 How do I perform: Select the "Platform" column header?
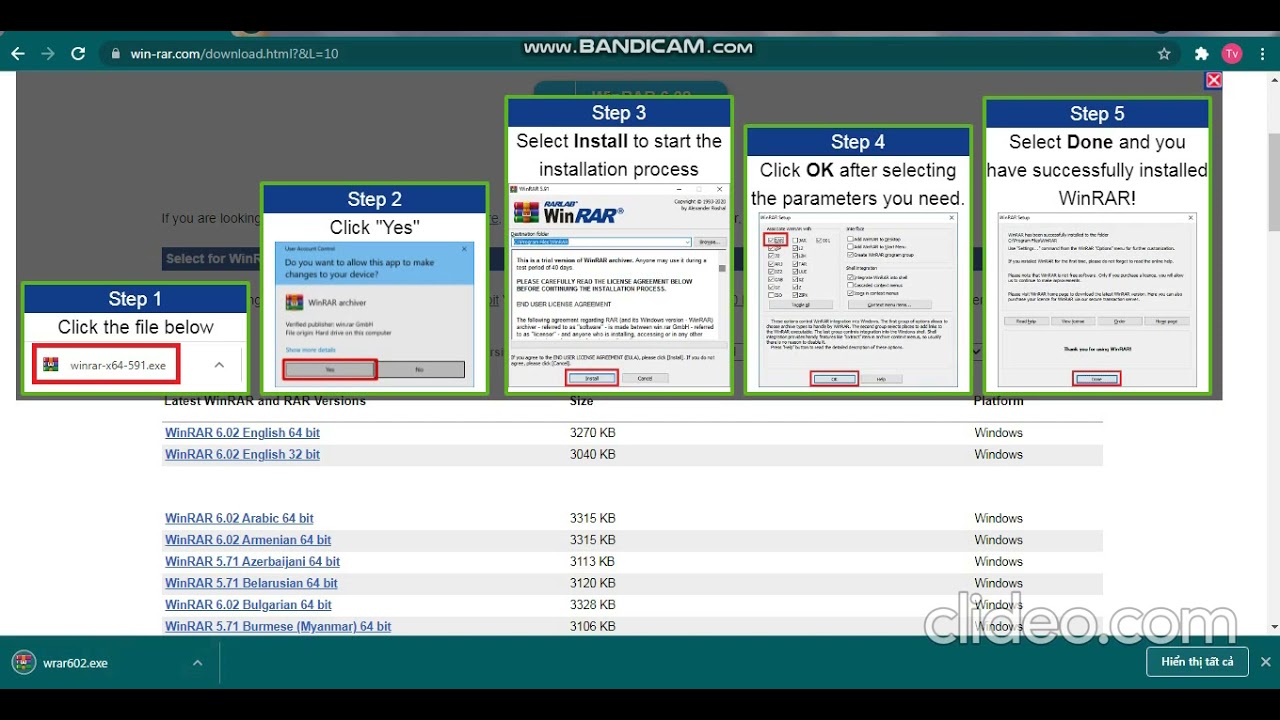coord(999,401)
